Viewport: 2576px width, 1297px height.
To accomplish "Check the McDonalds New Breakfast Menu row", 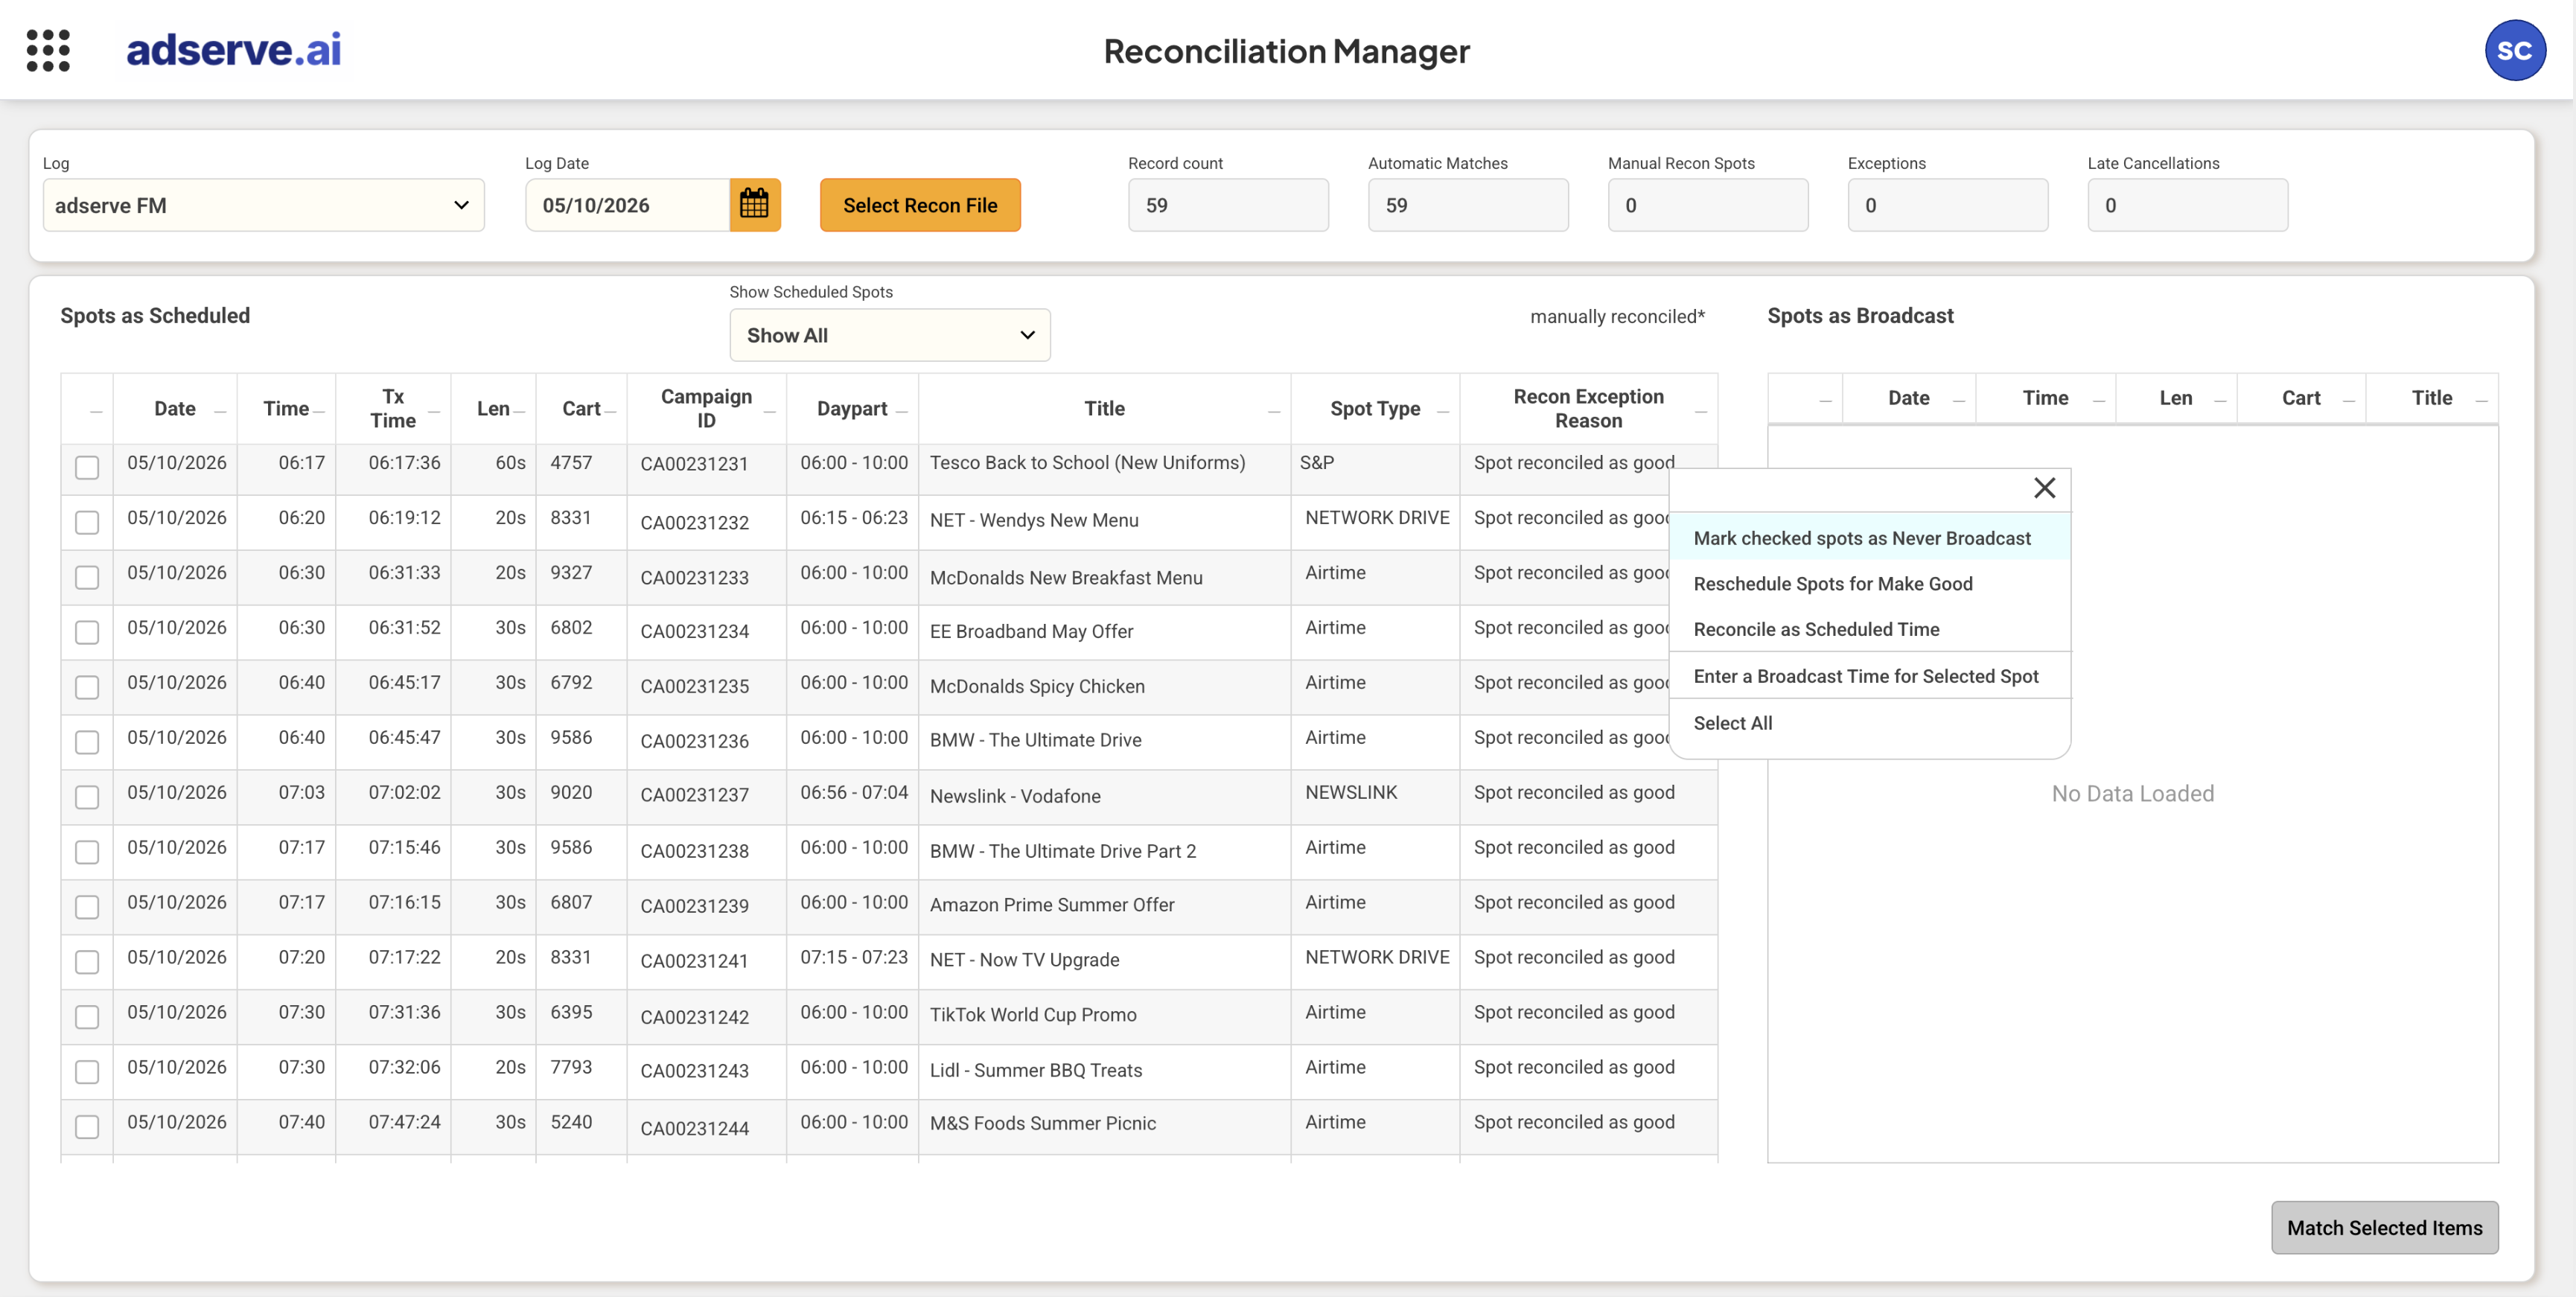I will click(87, 578).
